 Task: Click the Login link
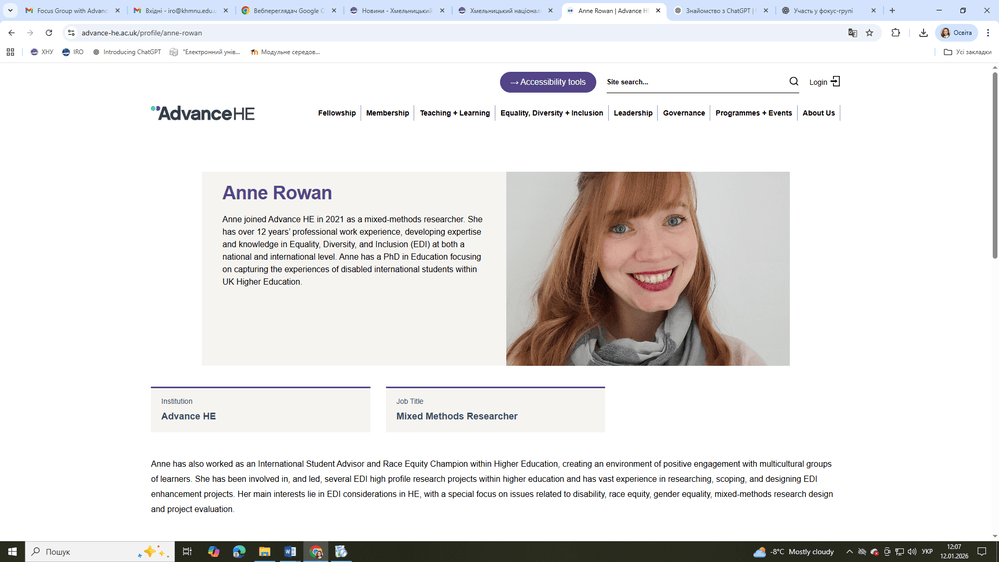click(824, 82)
